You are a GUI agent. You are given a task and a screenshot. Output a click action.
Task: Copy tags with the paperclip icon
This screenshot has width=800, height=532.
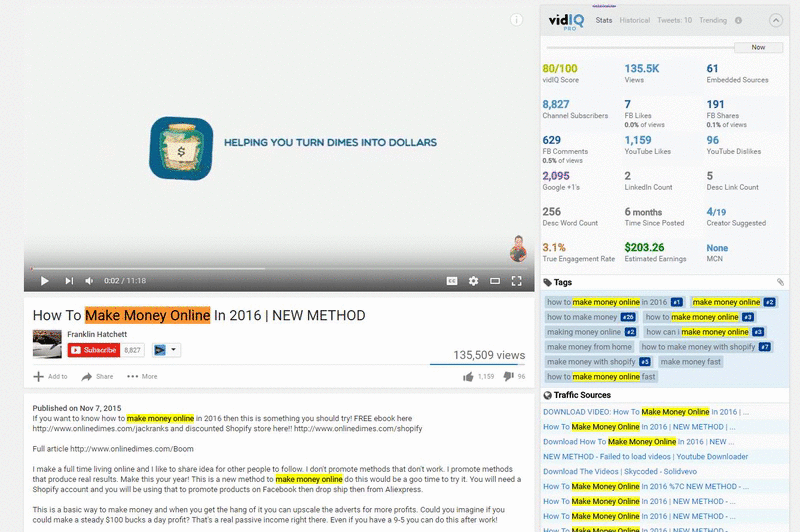780,282
